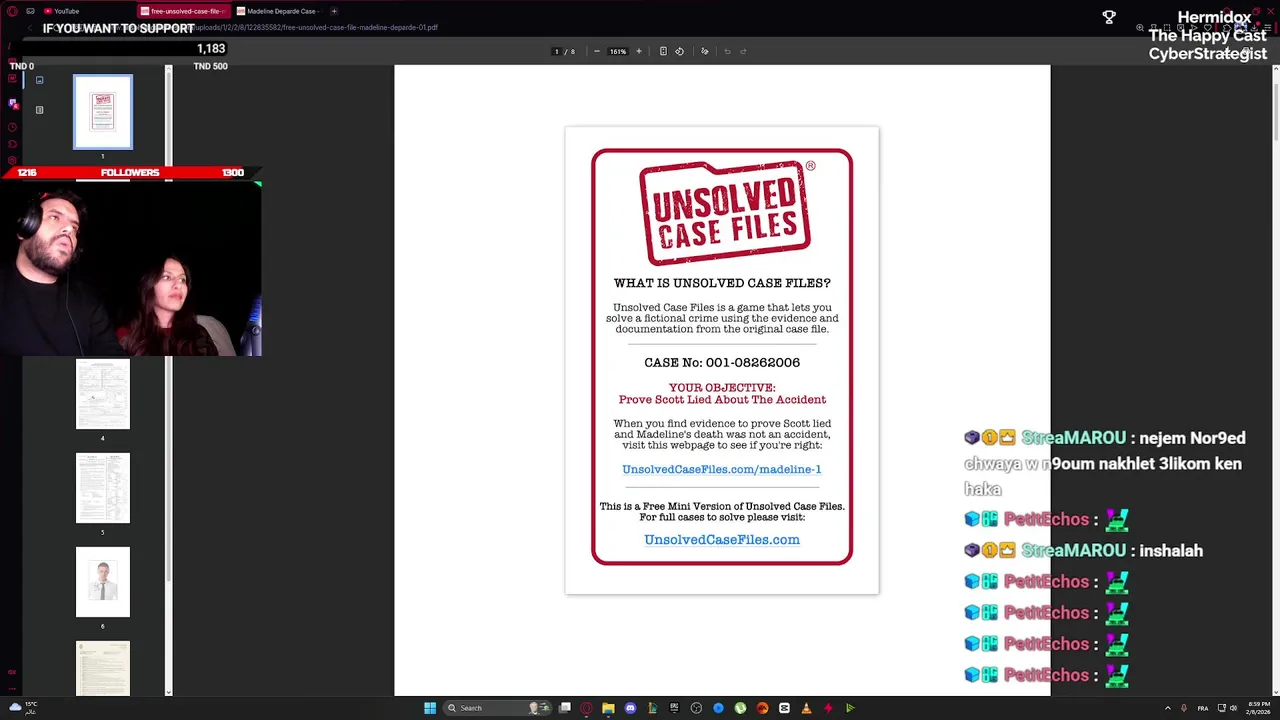Click the PDF page number field
Image resolution: width=1280 pixels, height=720 pixels.
click(556, 51)
